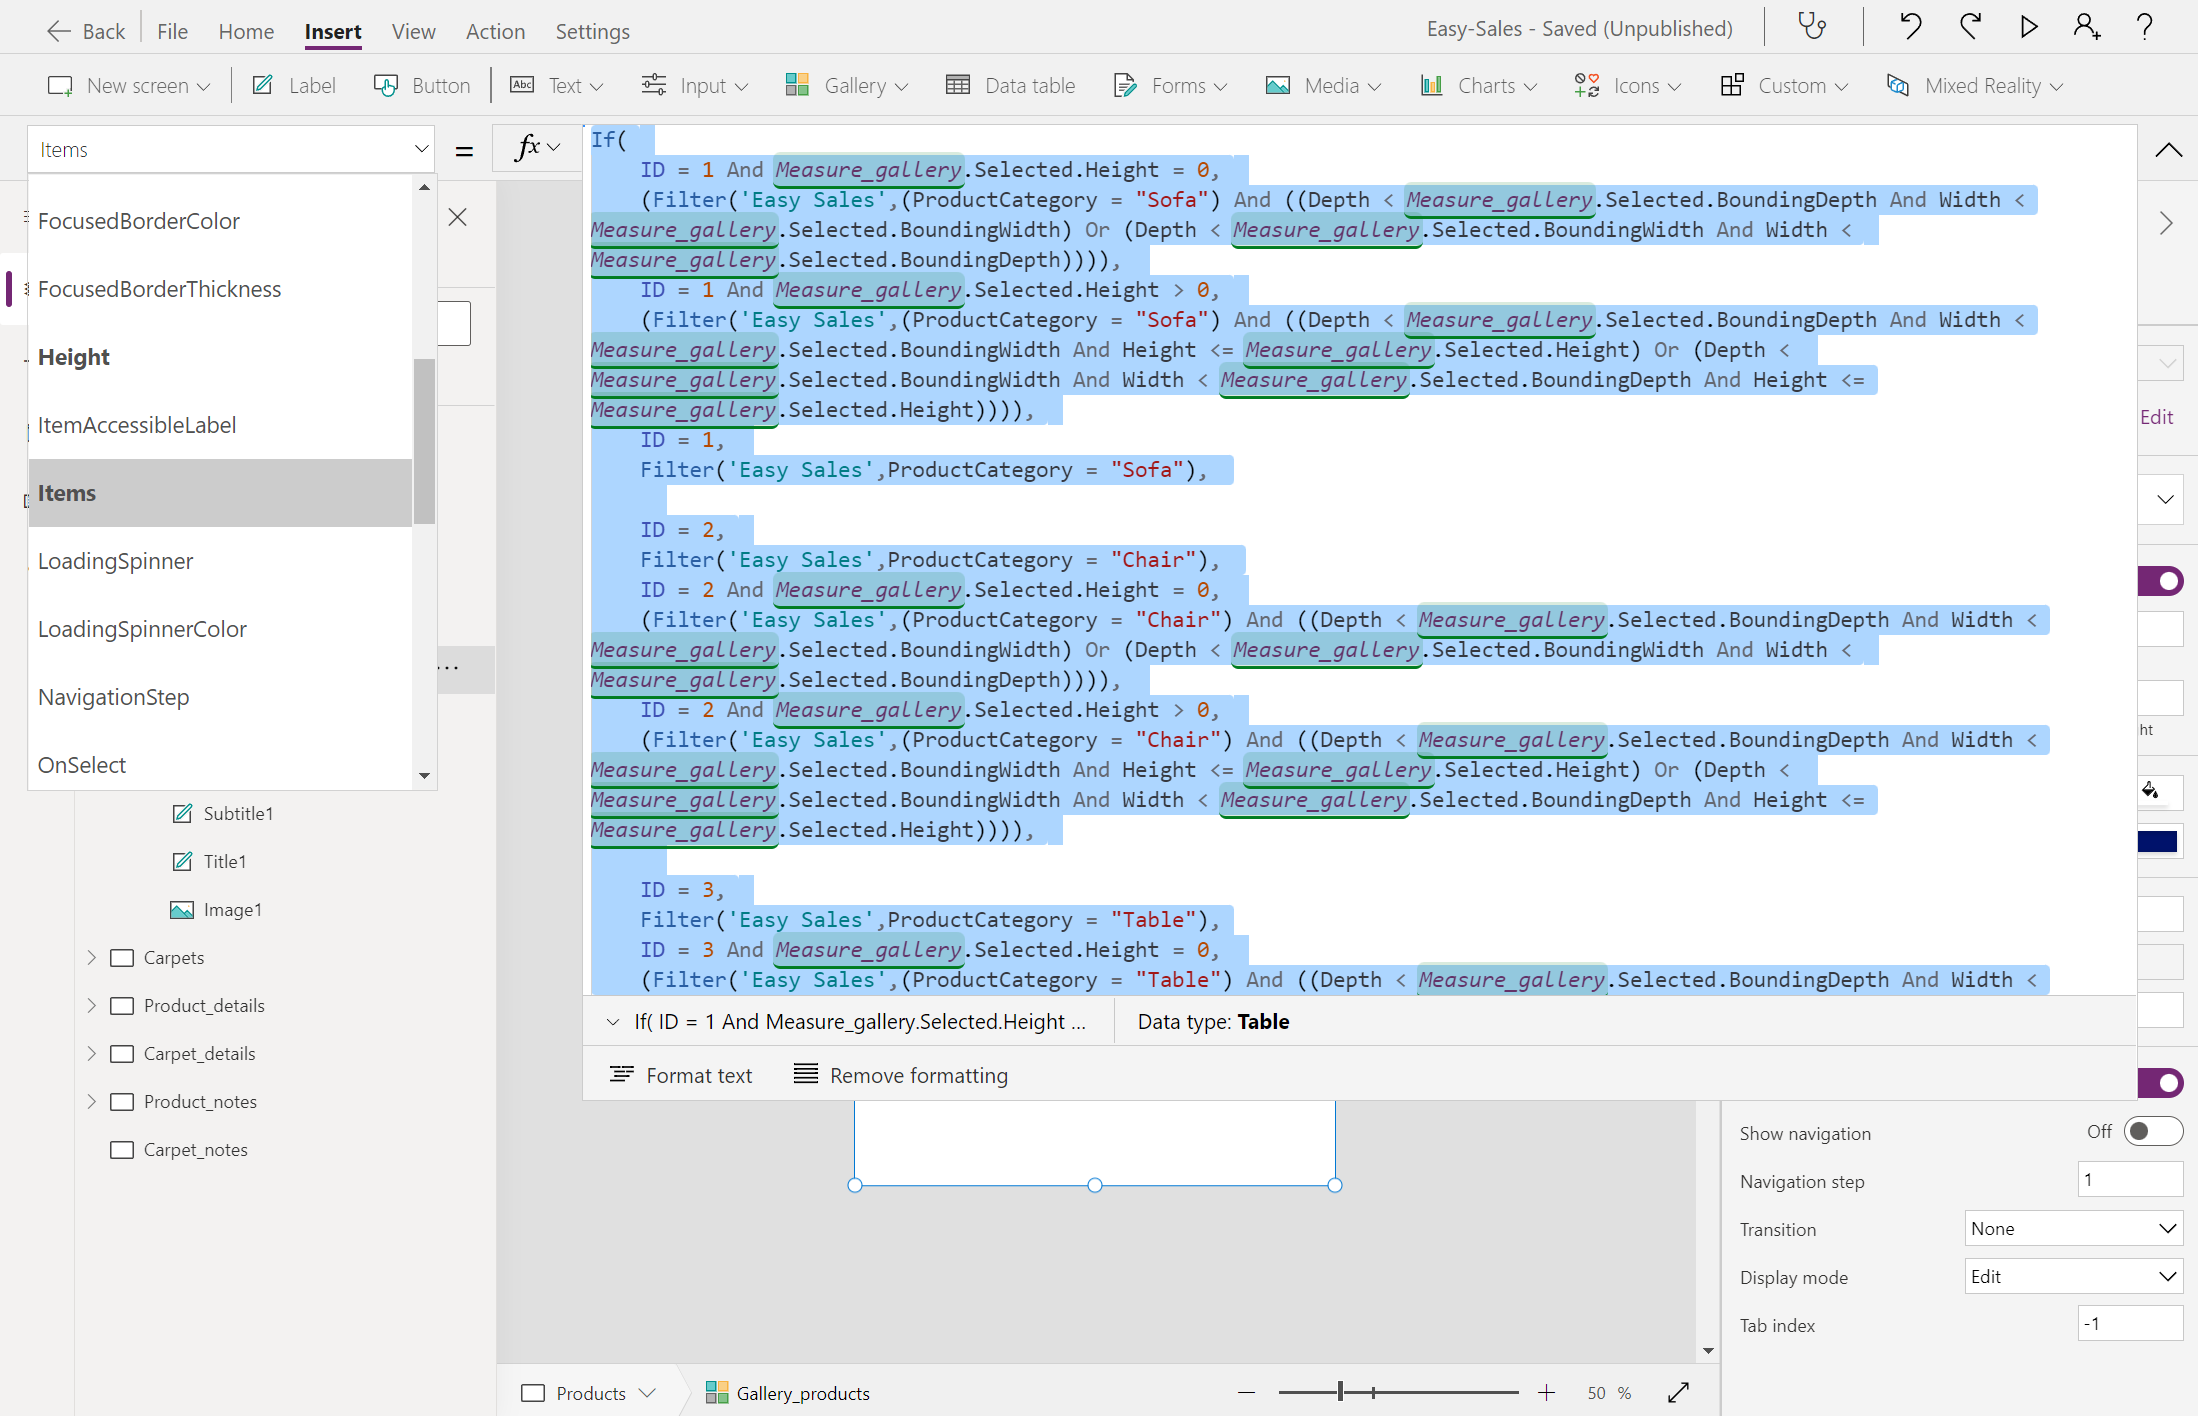Close the tree view search X

(458, 217)
